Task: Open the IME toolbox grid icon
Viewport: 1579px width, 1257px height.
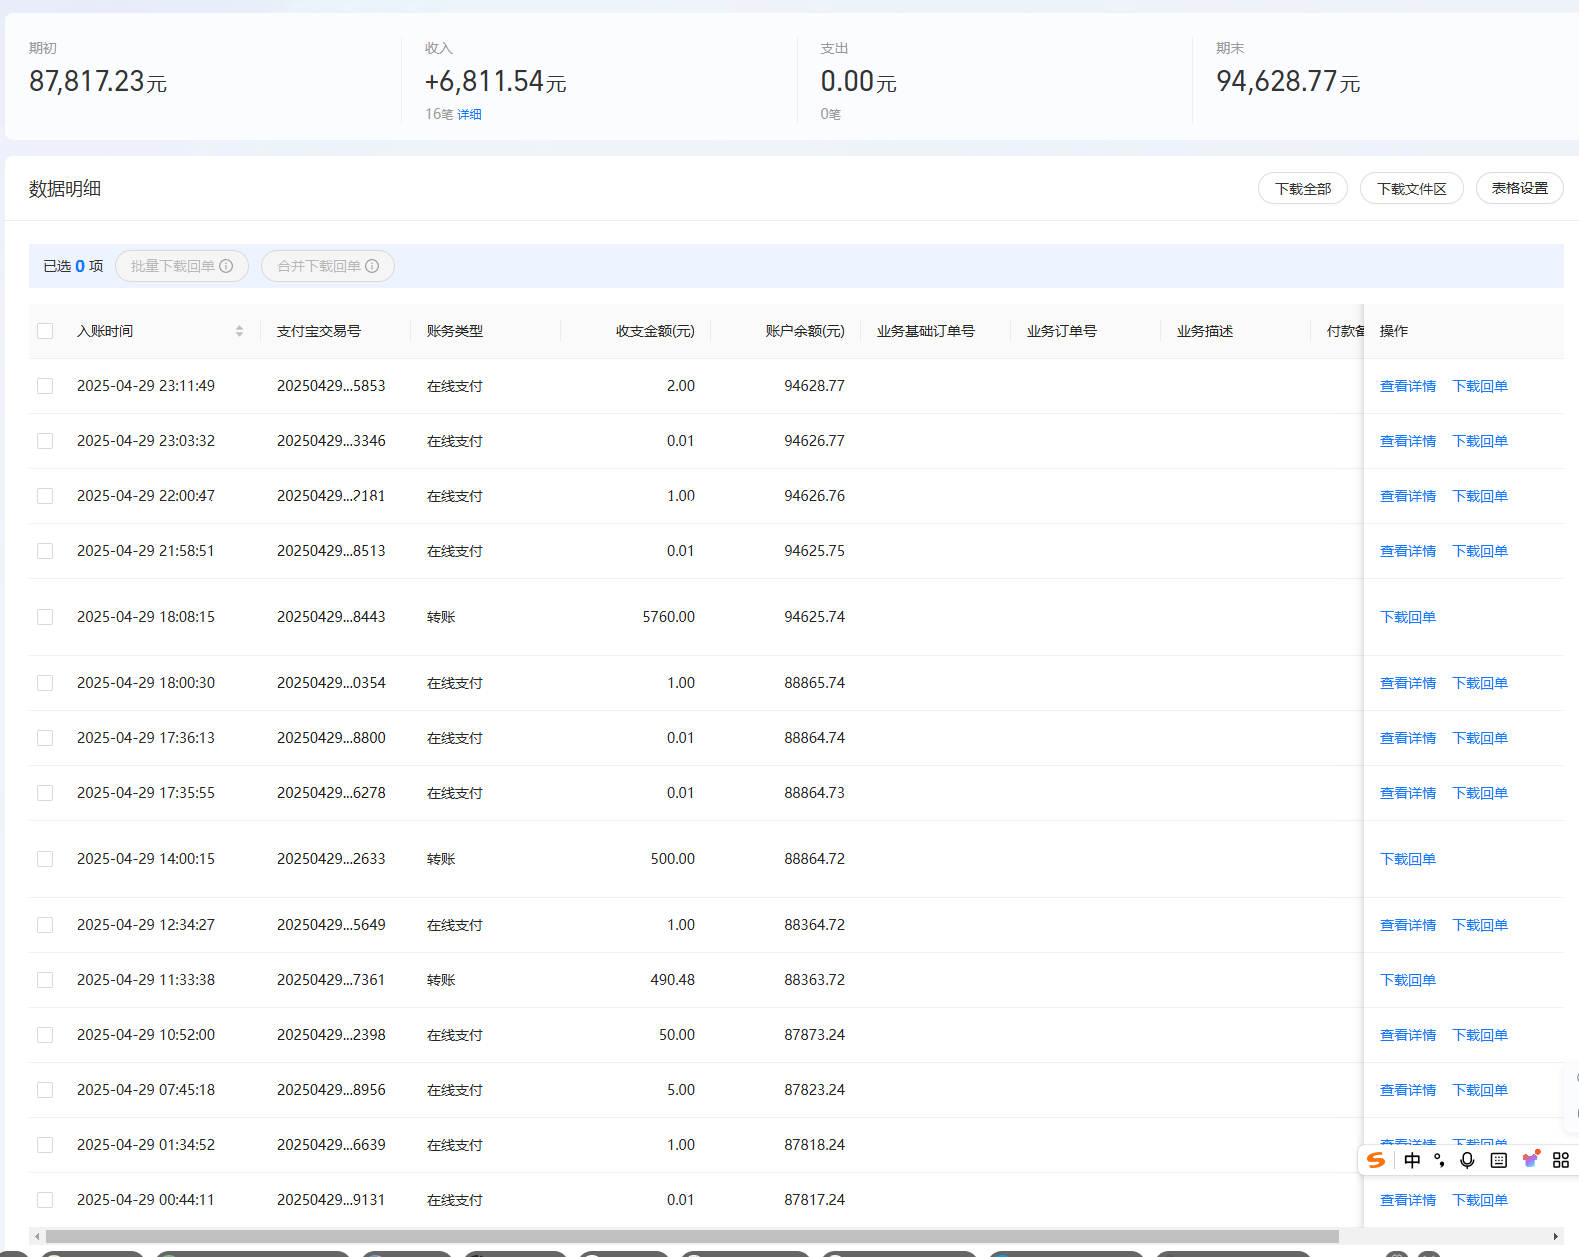Action: pyautogui.click(x=1561, y=1160)
